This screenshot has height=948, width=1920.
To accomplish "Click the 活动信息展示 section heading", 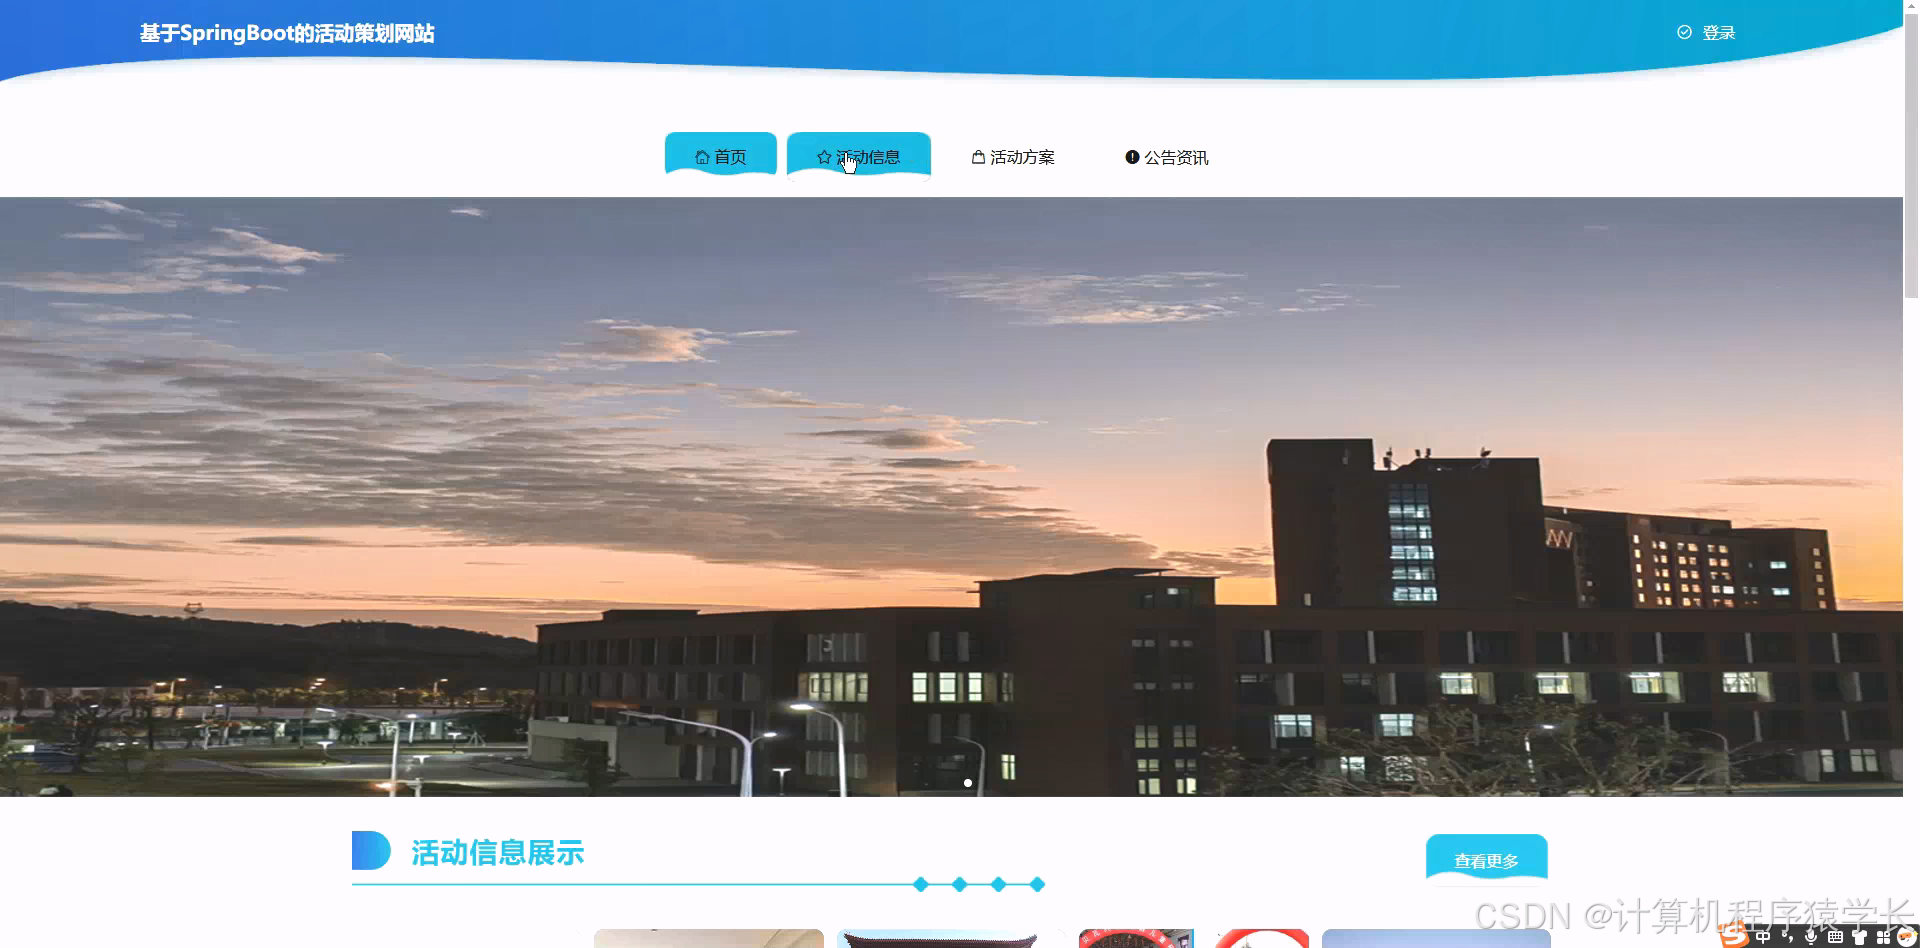I will point(498,853).
